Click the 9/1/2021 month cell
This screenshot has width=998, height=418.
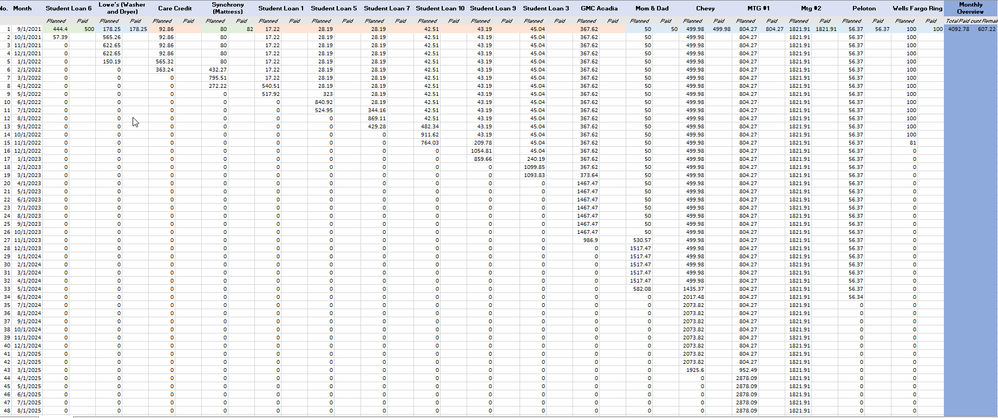pyautogui.click(x=26, y=29)
